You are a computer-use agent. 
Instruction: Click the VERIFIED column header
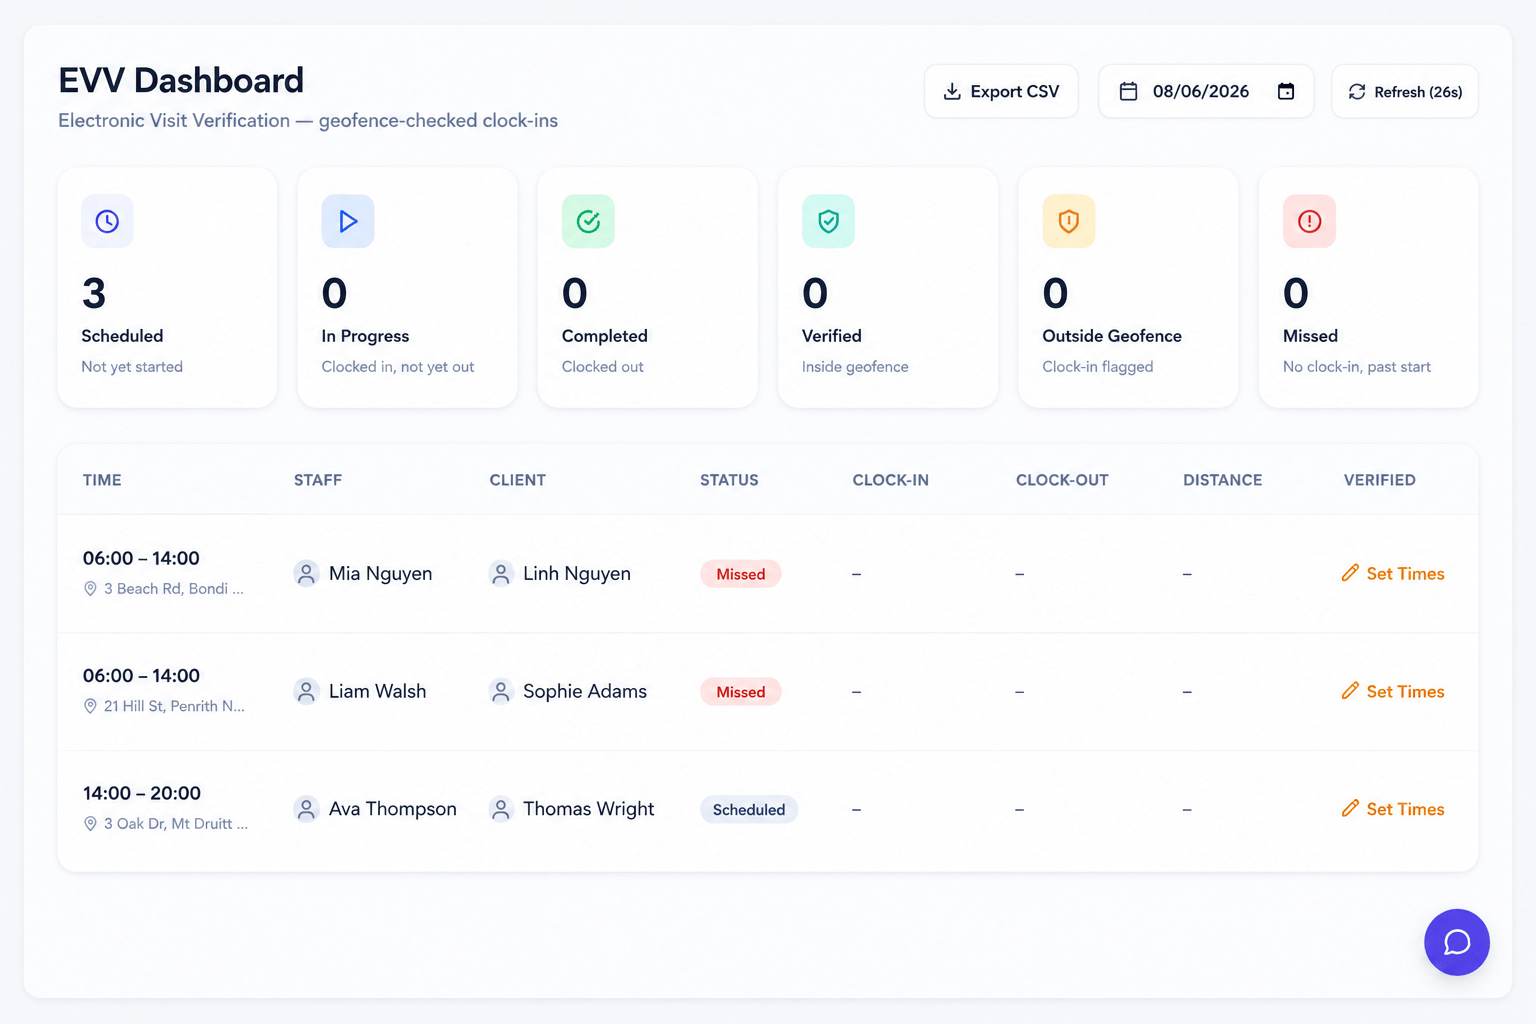click(1380, 480)
